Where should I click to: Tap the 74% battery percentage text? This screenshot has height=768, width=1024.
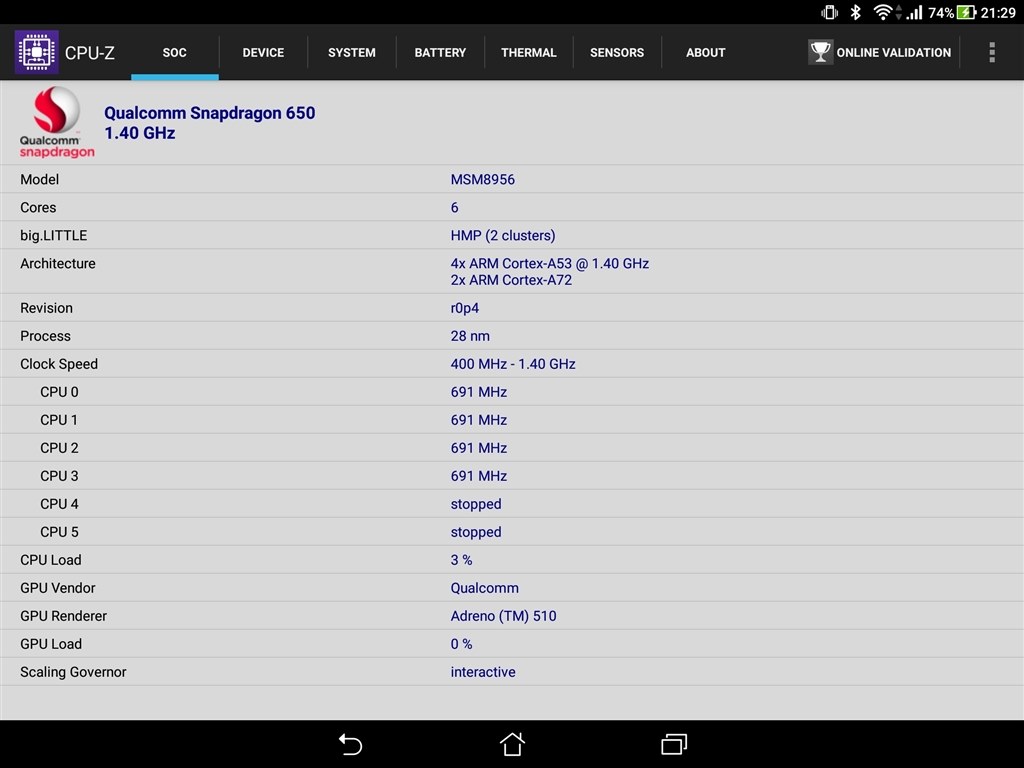point(941,12)
